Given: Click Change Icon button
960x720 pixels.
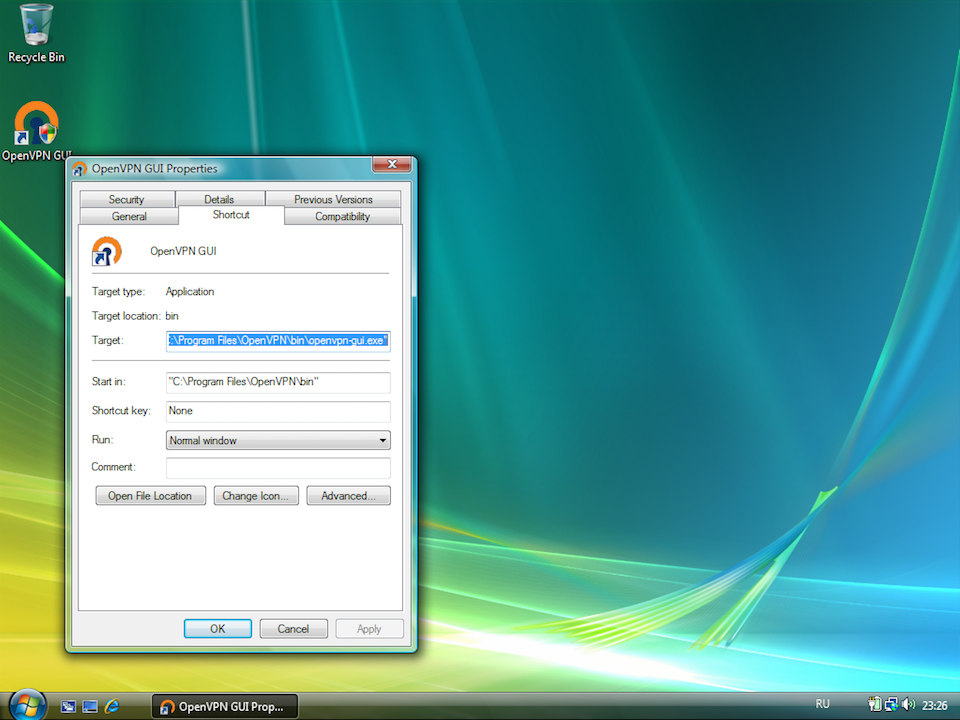Looking at the screenshot, I should point(256,496).
